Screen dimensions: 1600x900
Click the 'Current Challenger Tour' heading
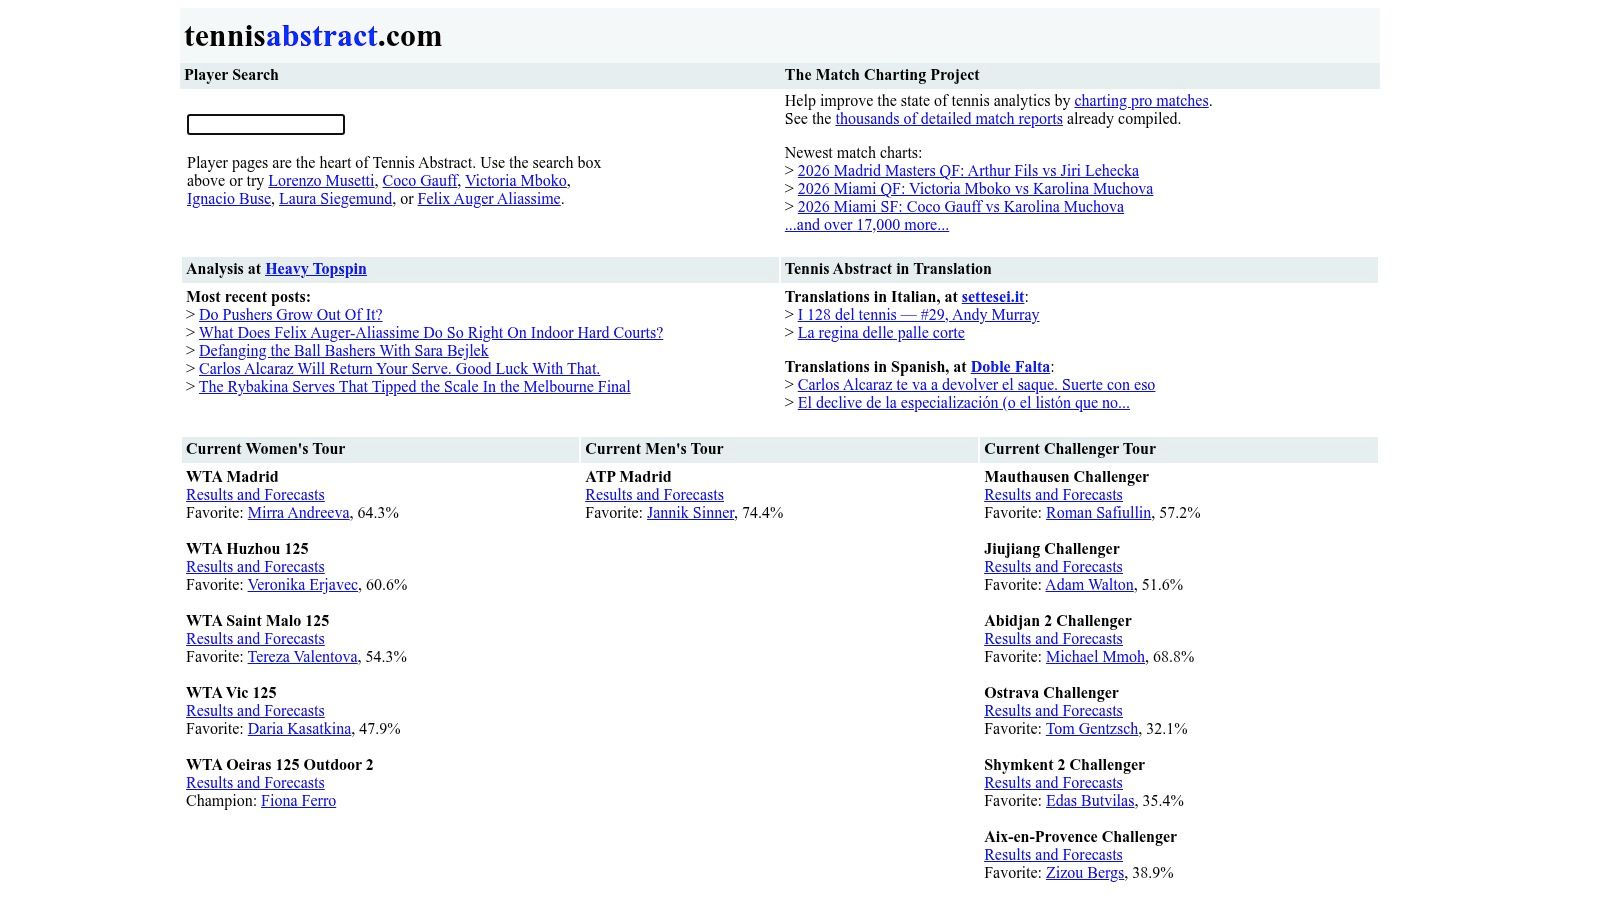click(1070, 449)
